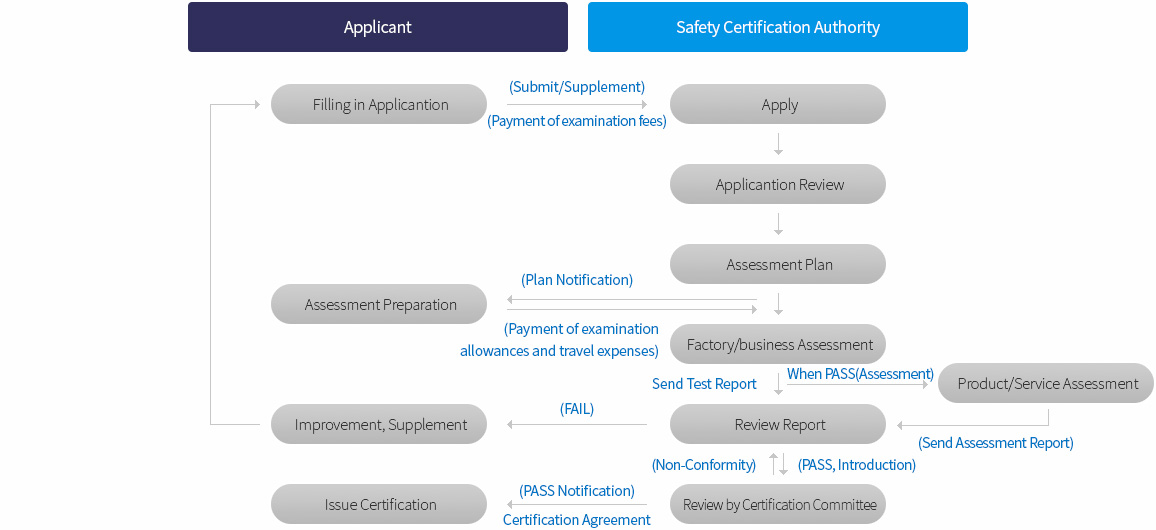
Task: Select the Improvement, Supplement box
Action: point(379,424)
